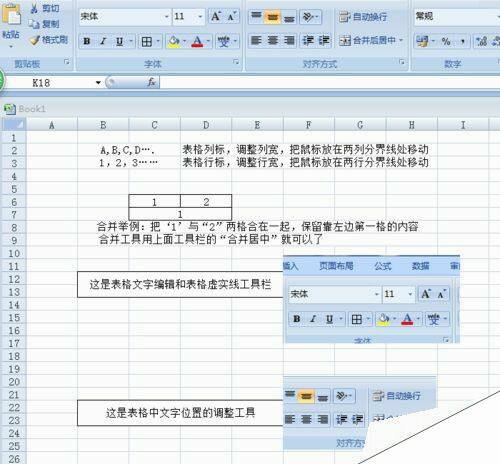Screen dimensions: 500x464
Task: Click the text starting "合并举例" in row 8
Action: (257, 227)
